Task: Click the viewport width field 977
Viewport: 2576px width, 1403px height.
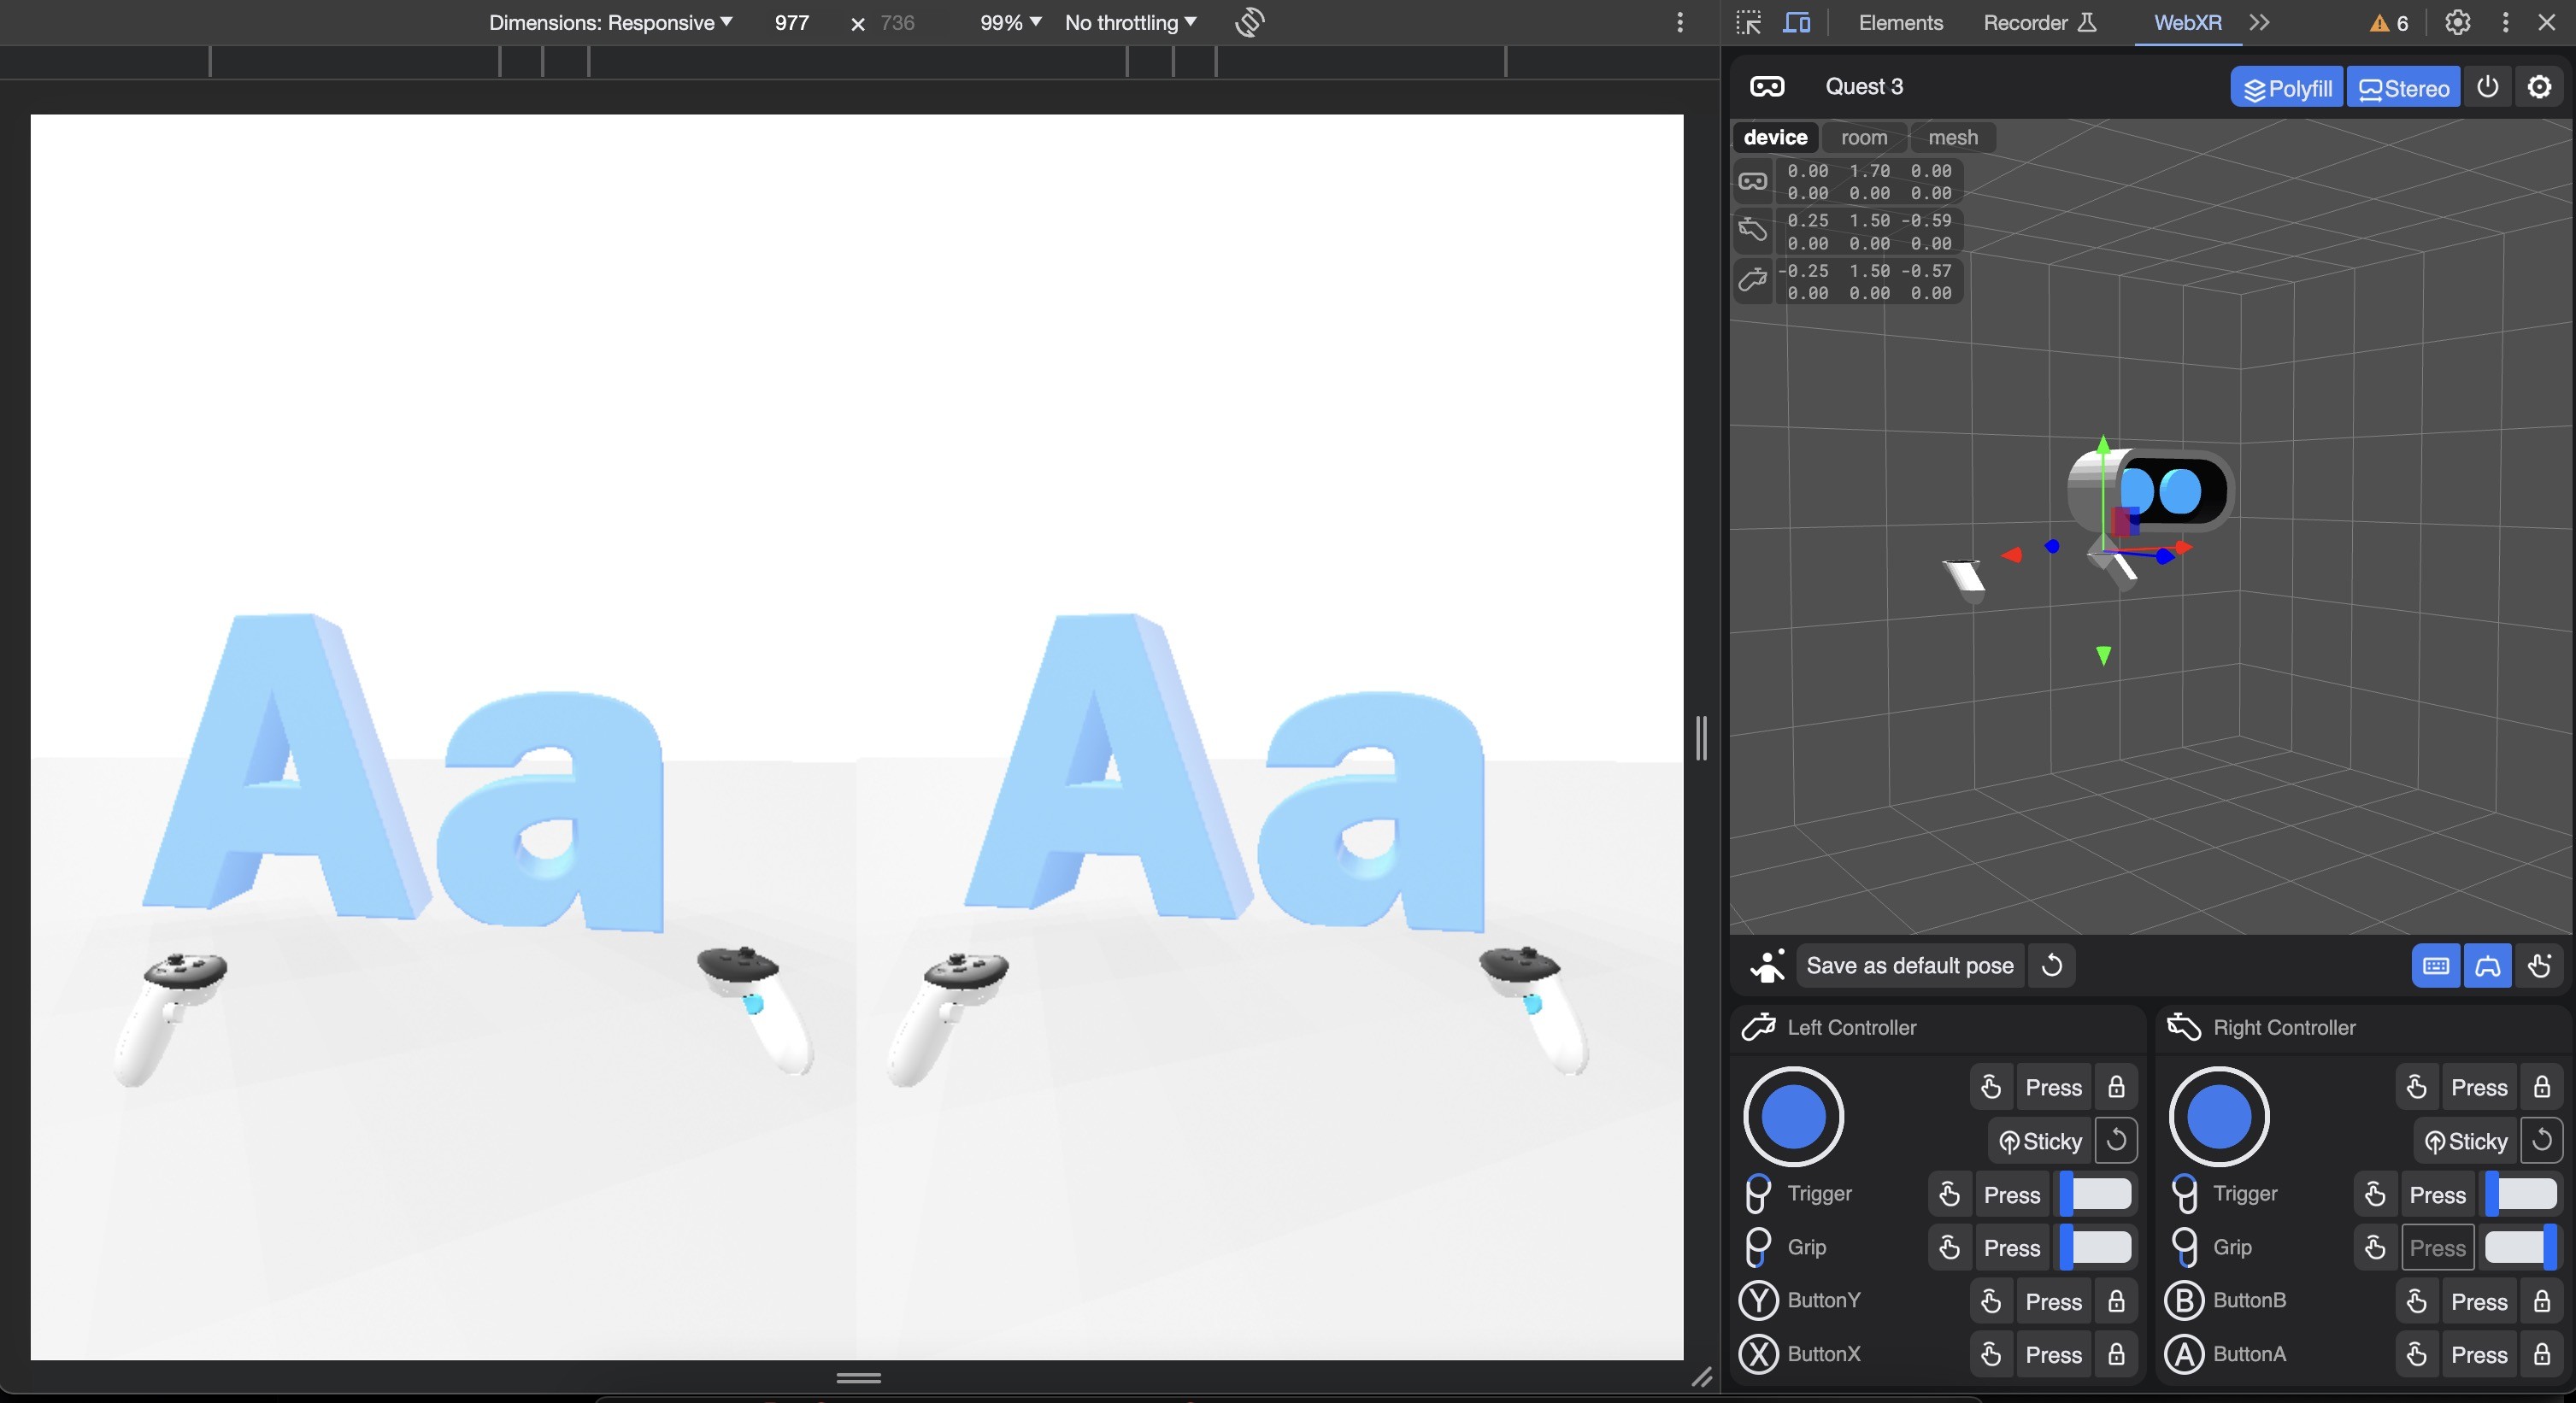Action: point(792,22)
